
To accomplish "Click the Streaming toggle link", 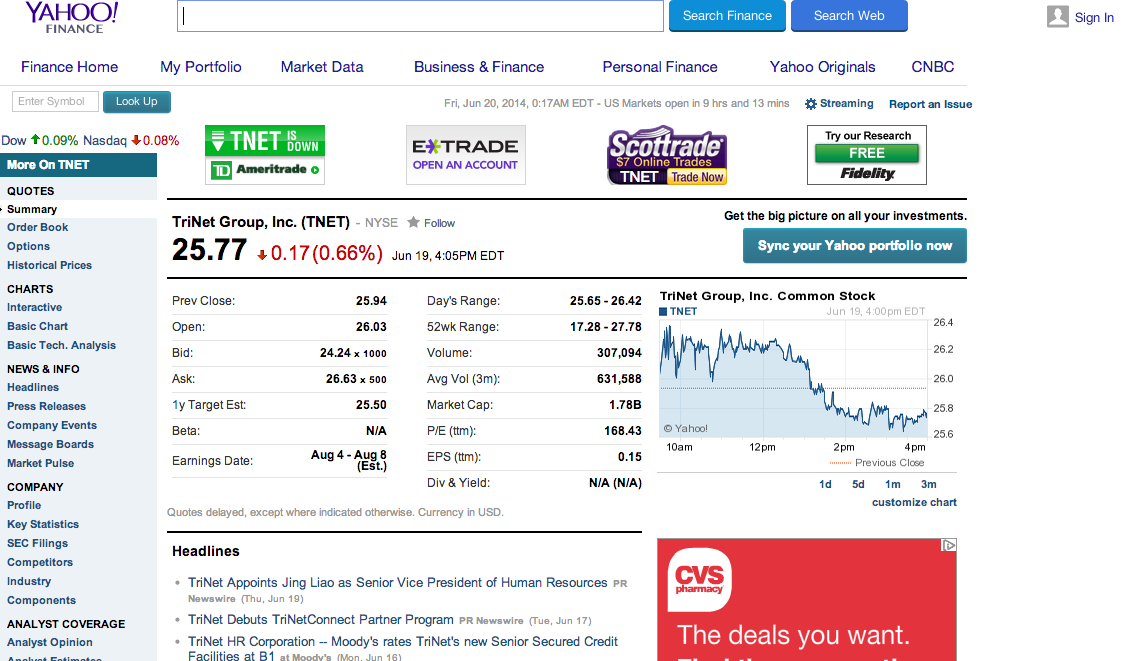I will (847, 104).
